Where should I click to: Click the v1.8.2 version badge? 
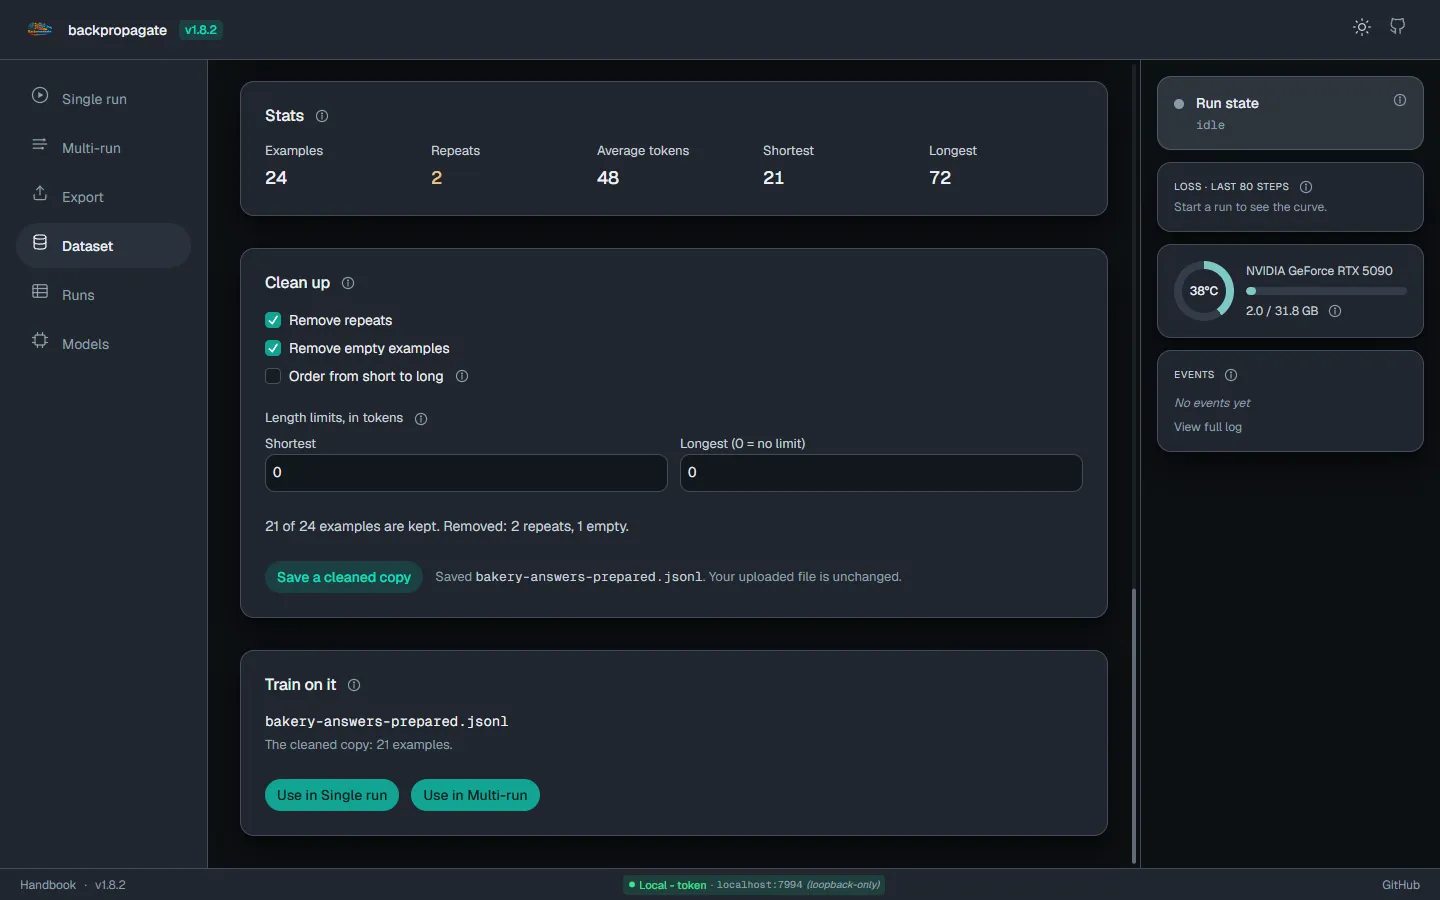[x=201, y=30]
